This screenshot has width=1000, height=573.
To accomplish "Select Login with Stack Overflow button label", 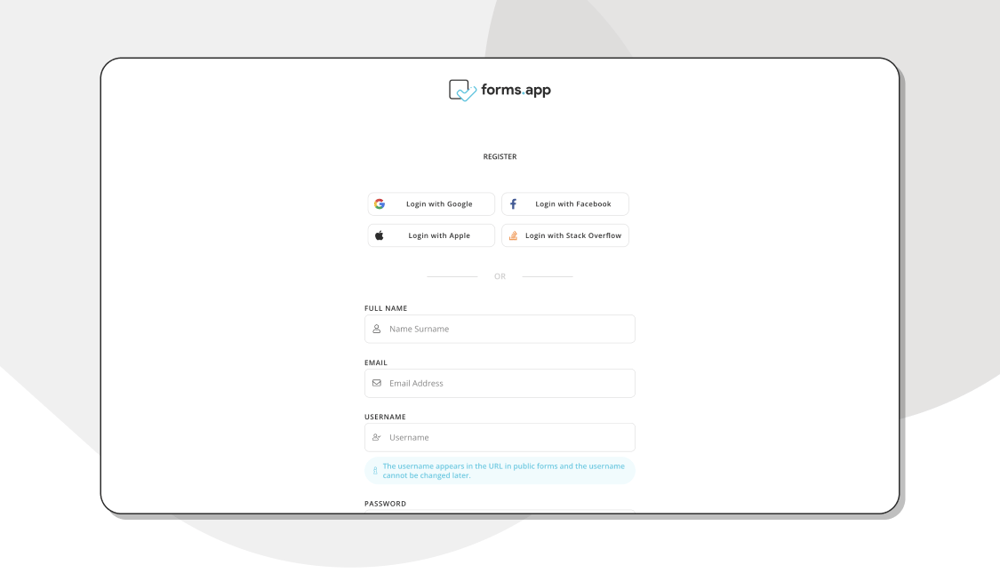I will coord(573,236).
